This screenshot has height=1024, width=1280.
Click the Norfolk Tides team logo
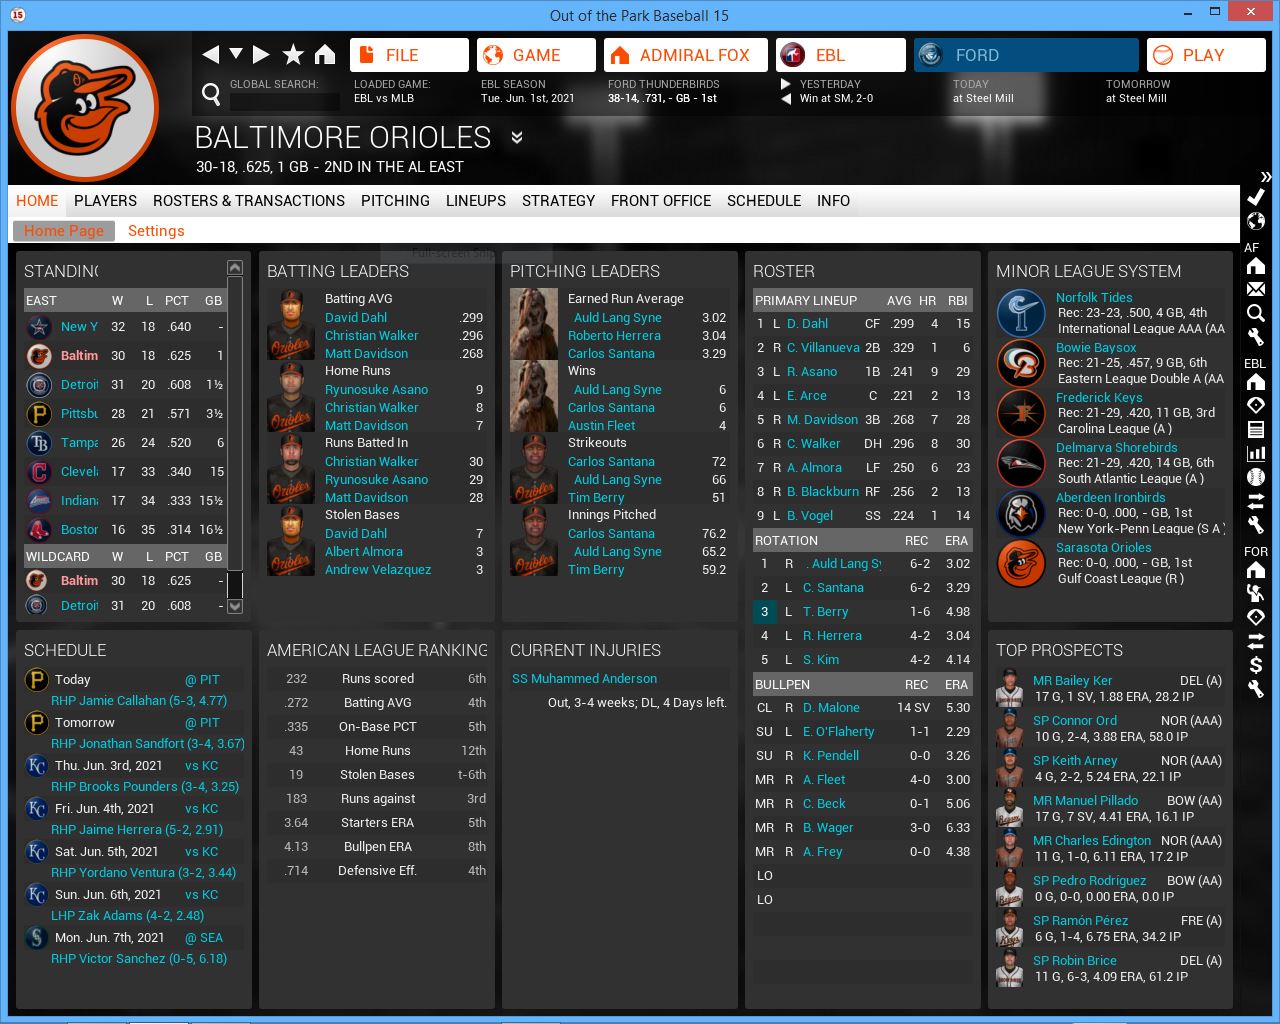coord(1021,313)
